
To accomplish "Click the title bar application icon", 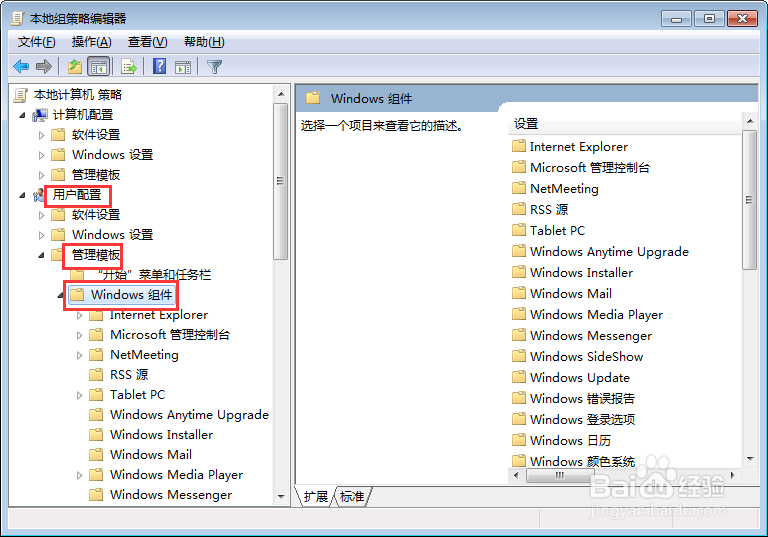I will click(x=18, y=19).
